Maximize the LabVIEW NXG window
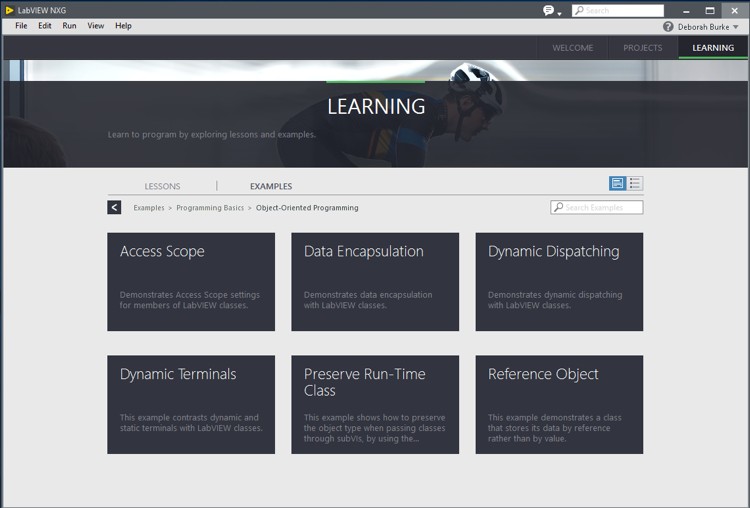The image size is (750, 508). pos(710,11)
